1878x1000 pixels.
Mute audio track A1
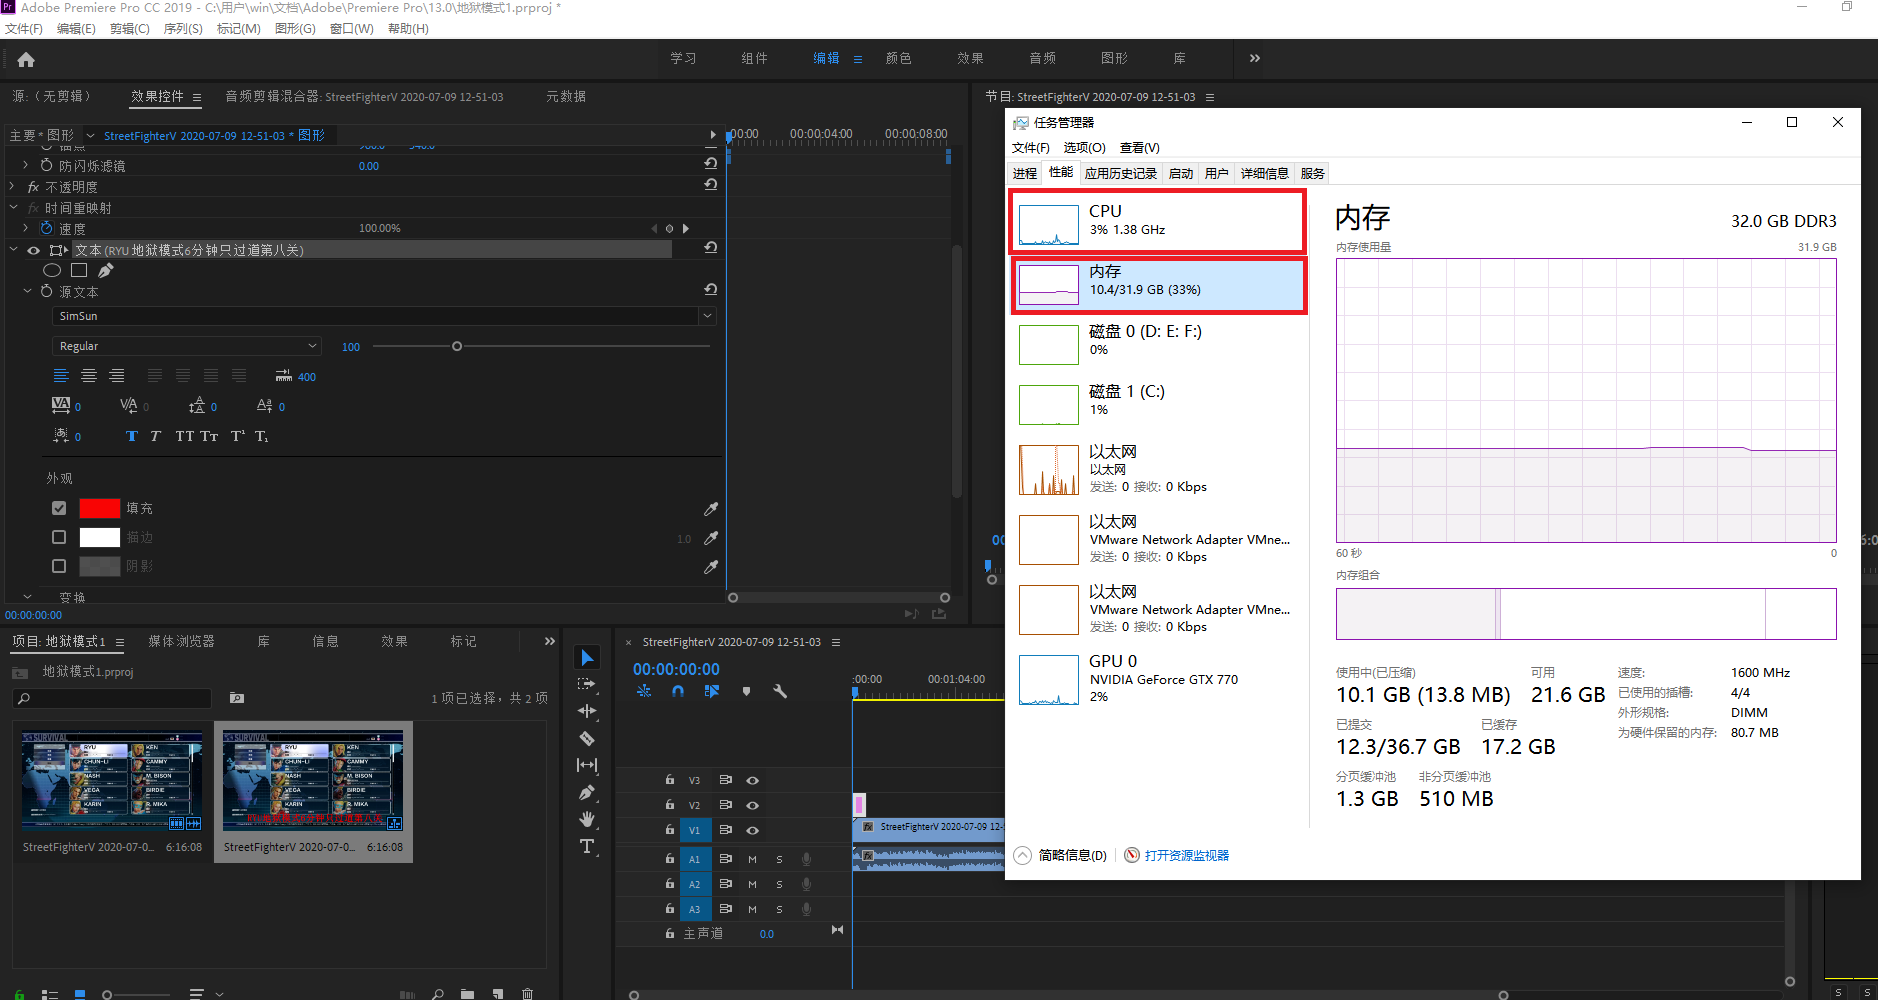[x=752, y=859]
